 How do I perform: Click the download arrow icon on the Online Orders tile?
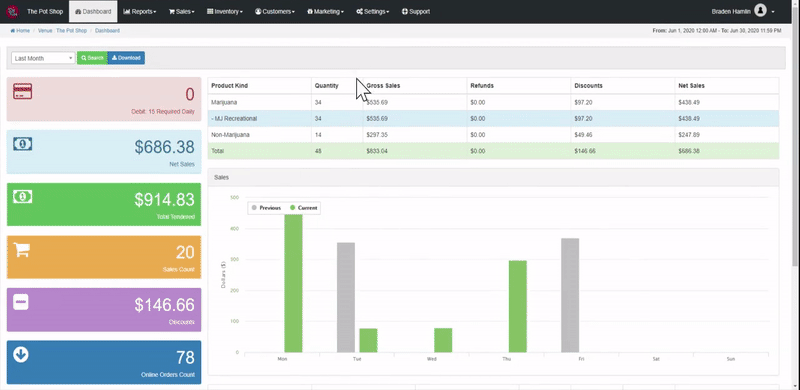point(21,355)
